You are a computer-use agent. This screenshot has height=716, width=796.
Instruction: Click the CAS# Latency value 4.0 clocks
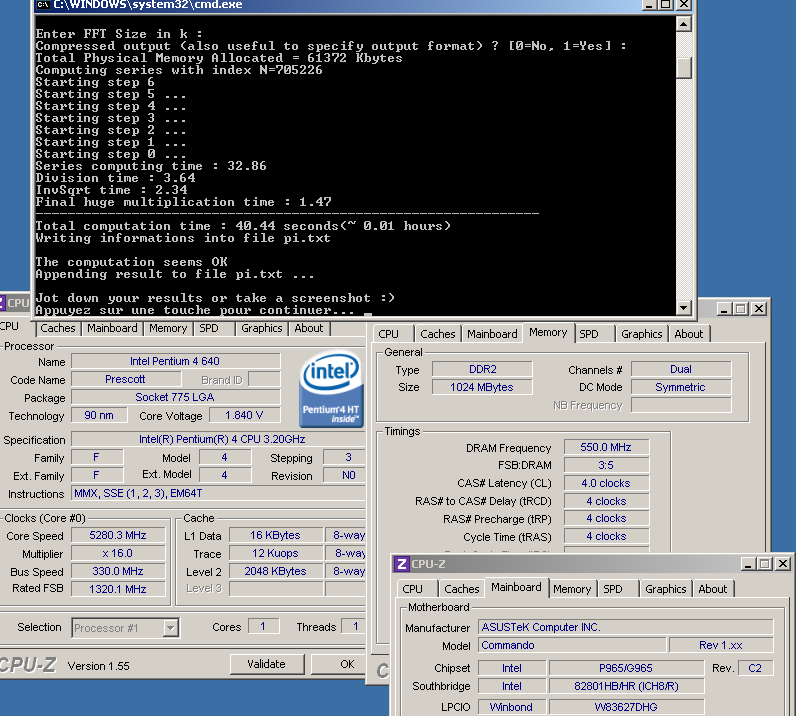[606, 483]
